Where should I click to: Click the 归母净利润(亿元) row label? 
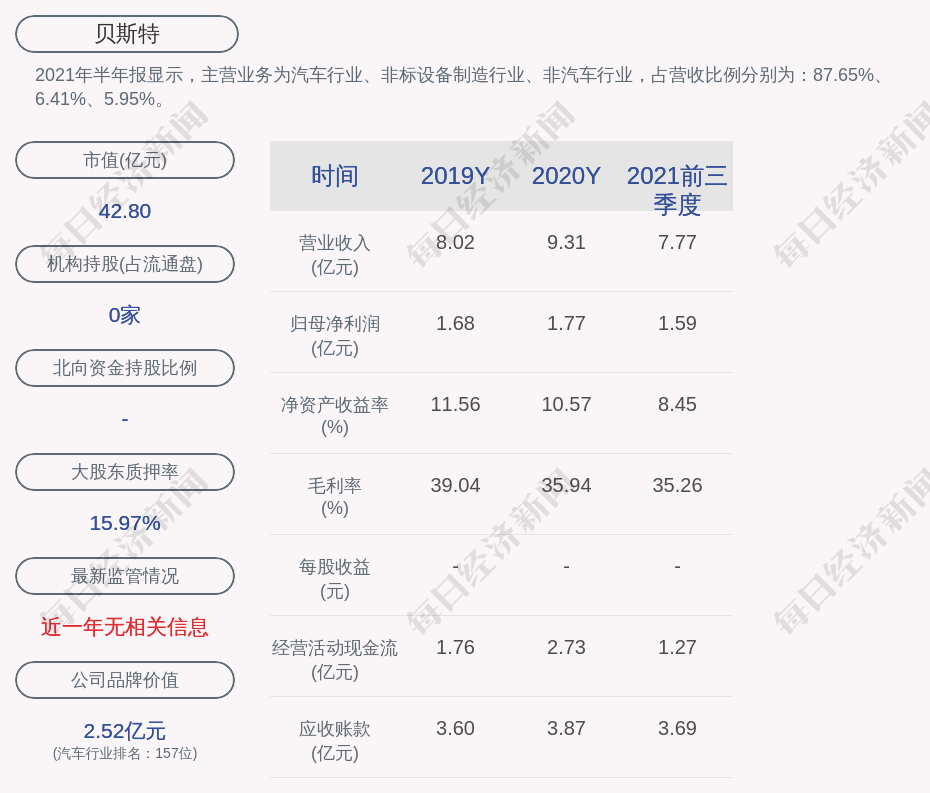(335, 336)
